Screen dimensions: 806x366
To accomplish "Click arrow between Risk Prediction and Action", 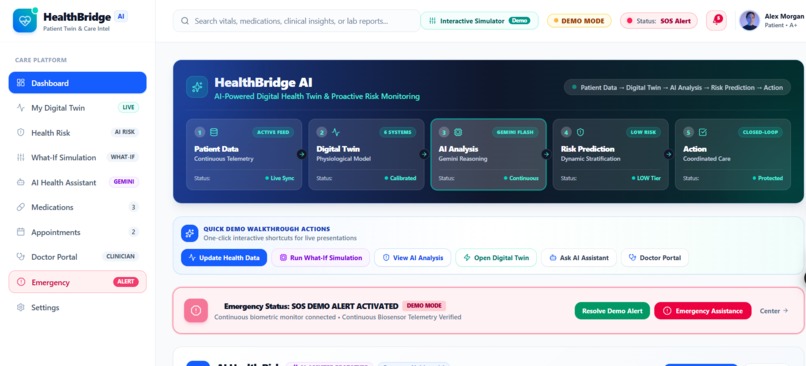I will 668,154.
